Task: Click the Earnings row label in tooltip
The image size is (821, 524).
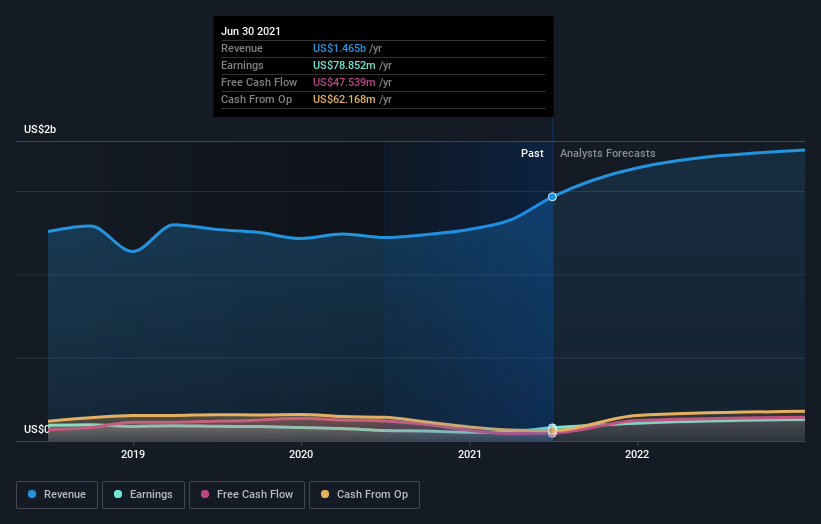Action: [x=242, y=65]
